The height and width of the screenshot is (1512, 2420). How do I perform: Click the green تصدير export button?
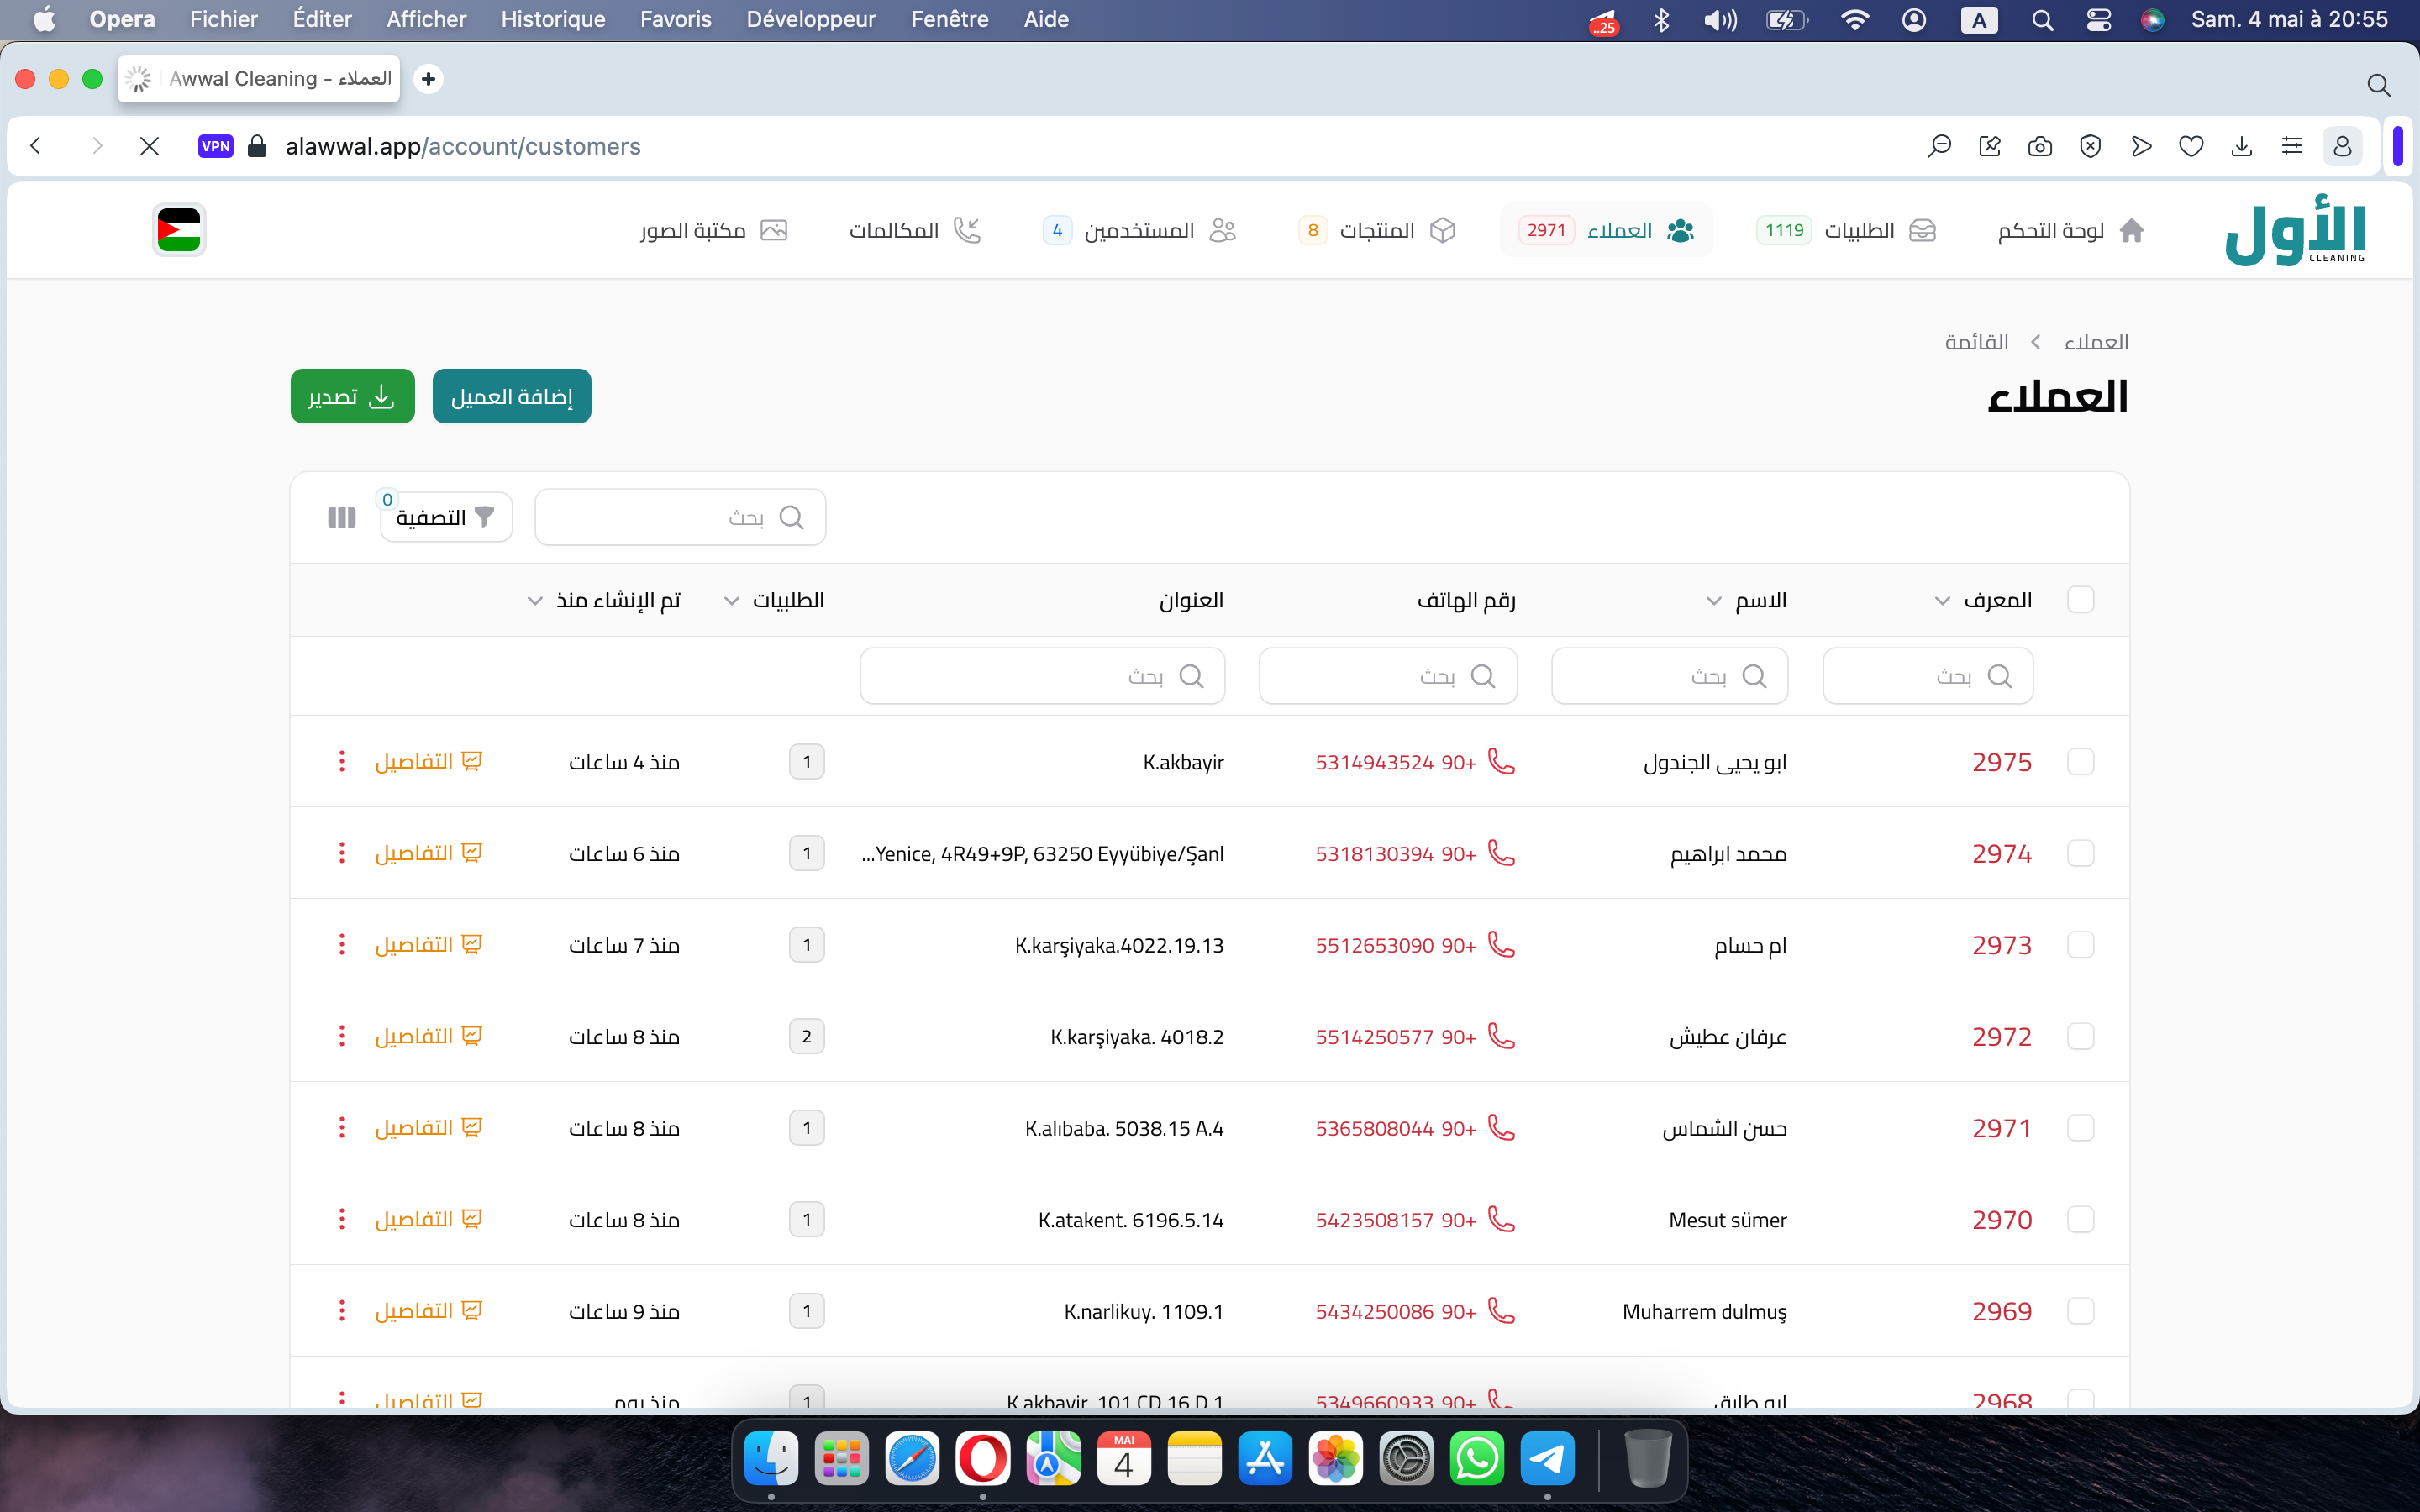(352, 397)
